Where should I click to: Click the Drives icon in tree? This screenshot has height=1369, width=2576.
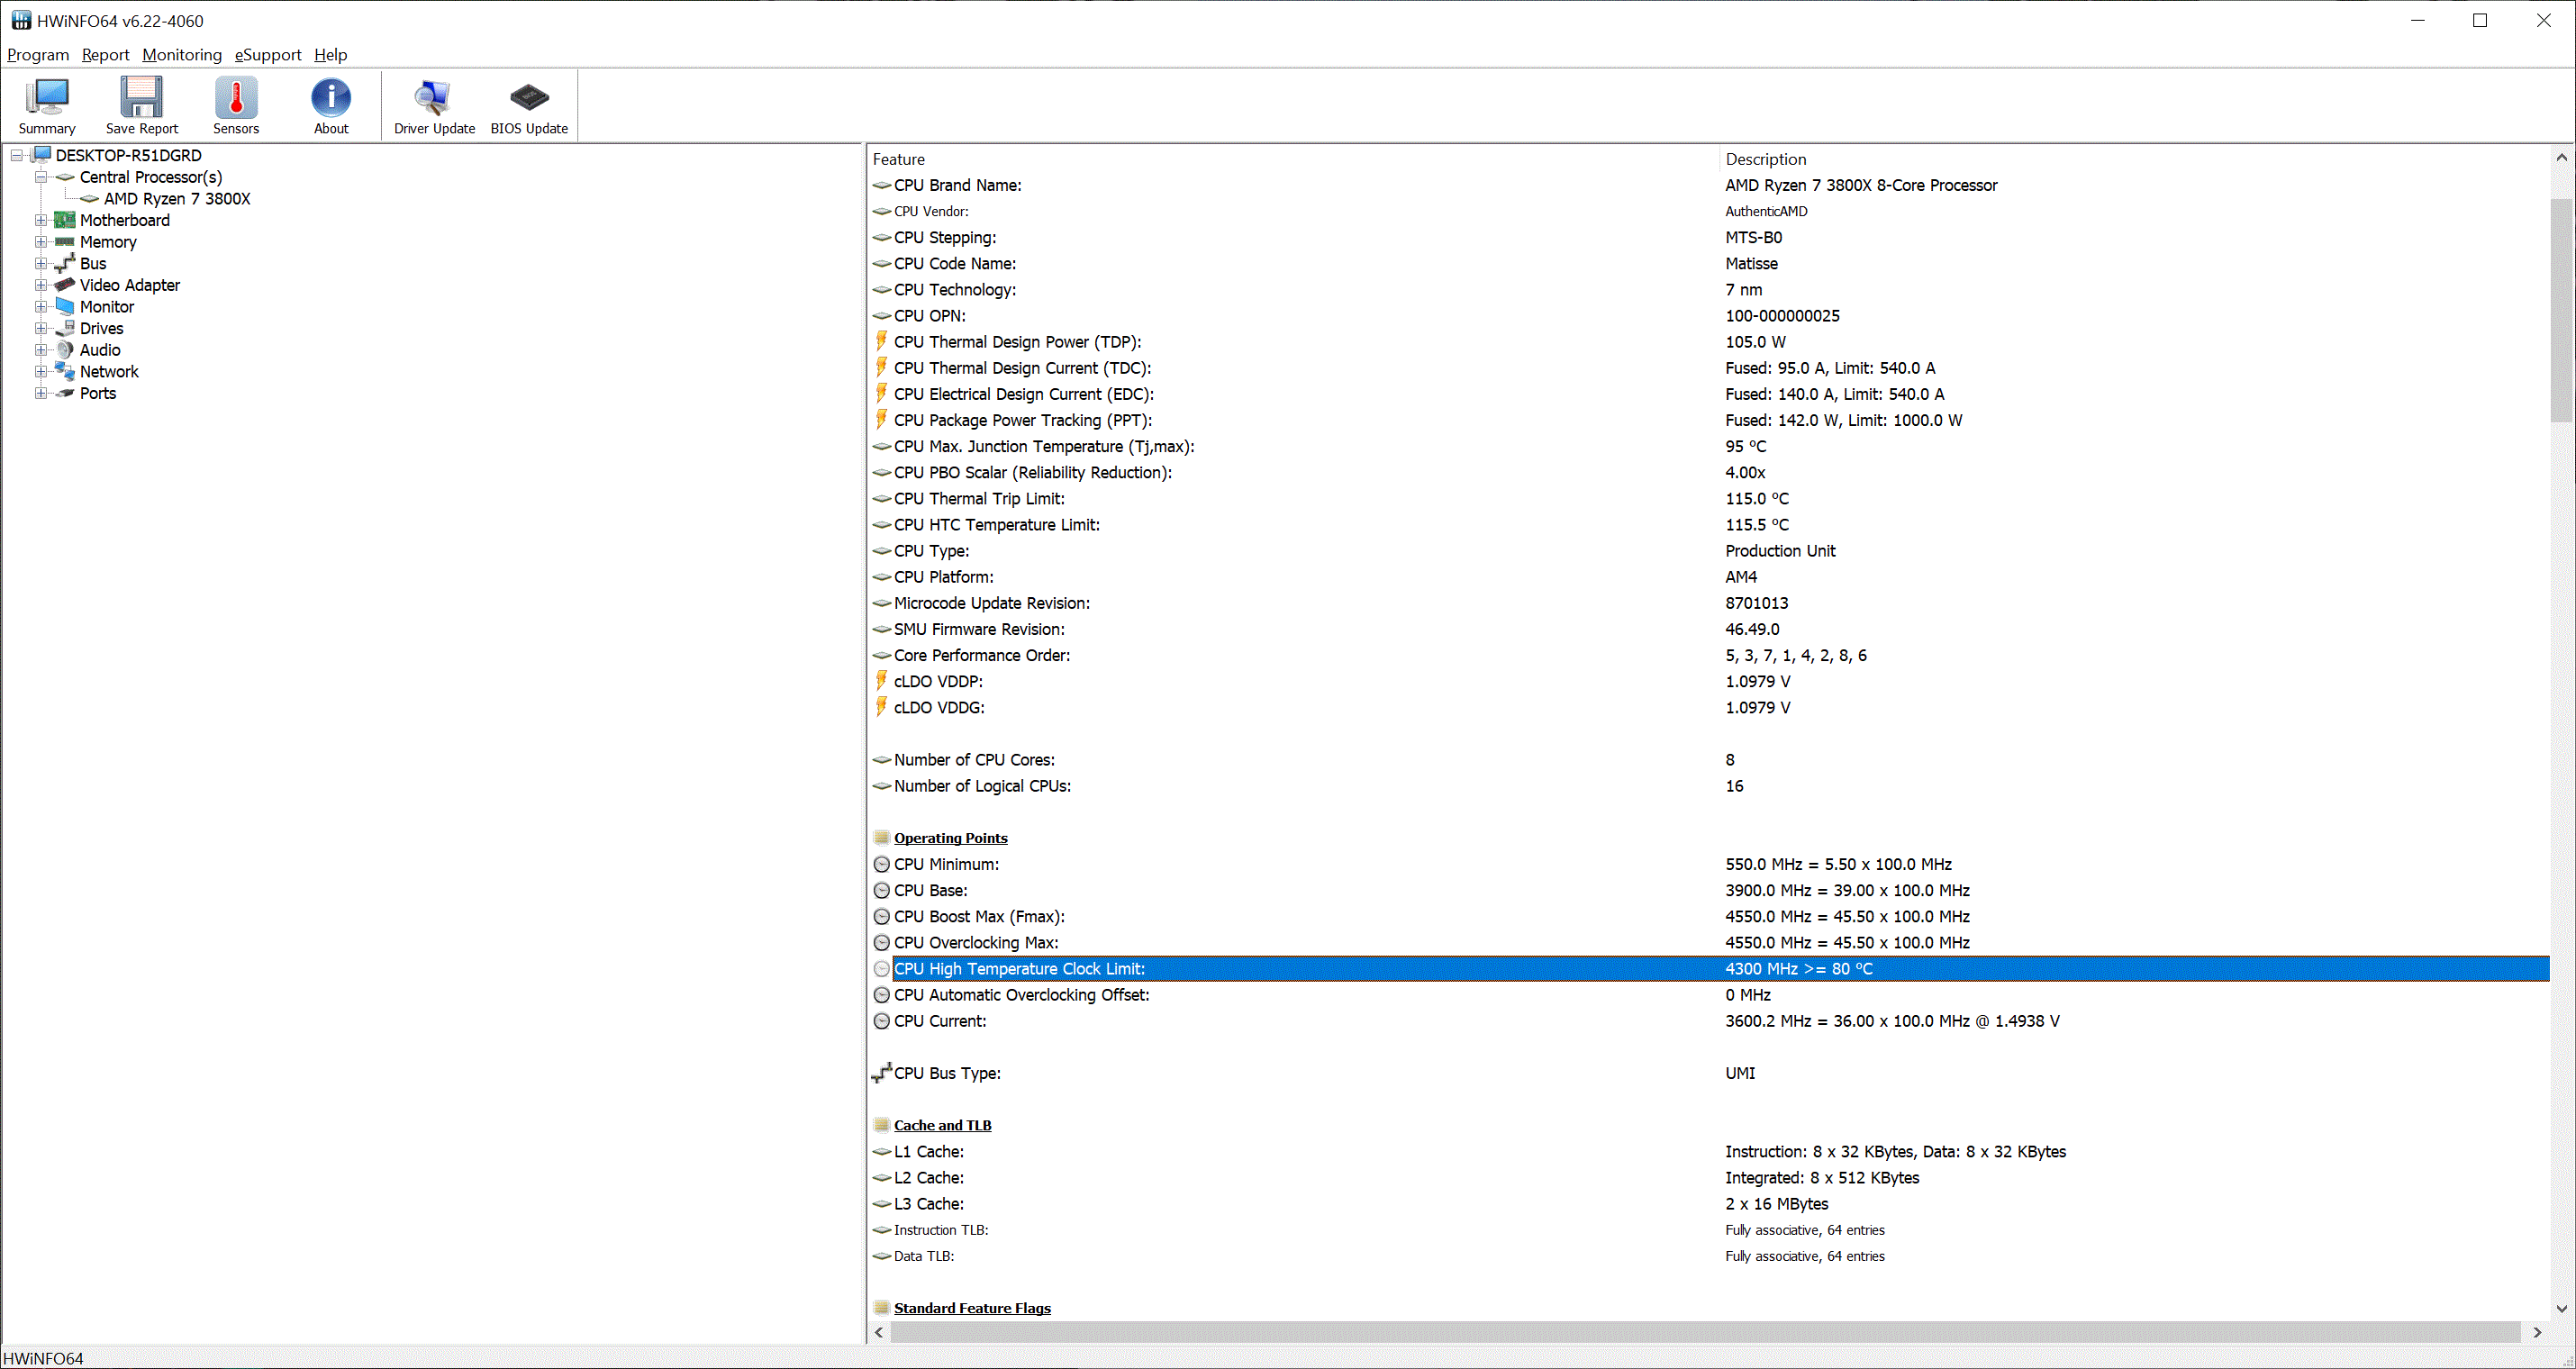coord(65,328)
